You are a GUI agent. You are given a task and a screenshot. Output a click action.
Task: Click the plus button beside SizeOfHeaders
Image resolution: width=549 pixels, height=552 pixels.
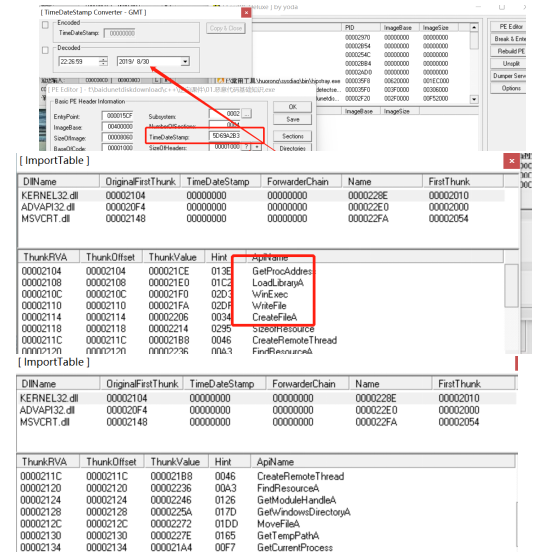click(257, 146)
